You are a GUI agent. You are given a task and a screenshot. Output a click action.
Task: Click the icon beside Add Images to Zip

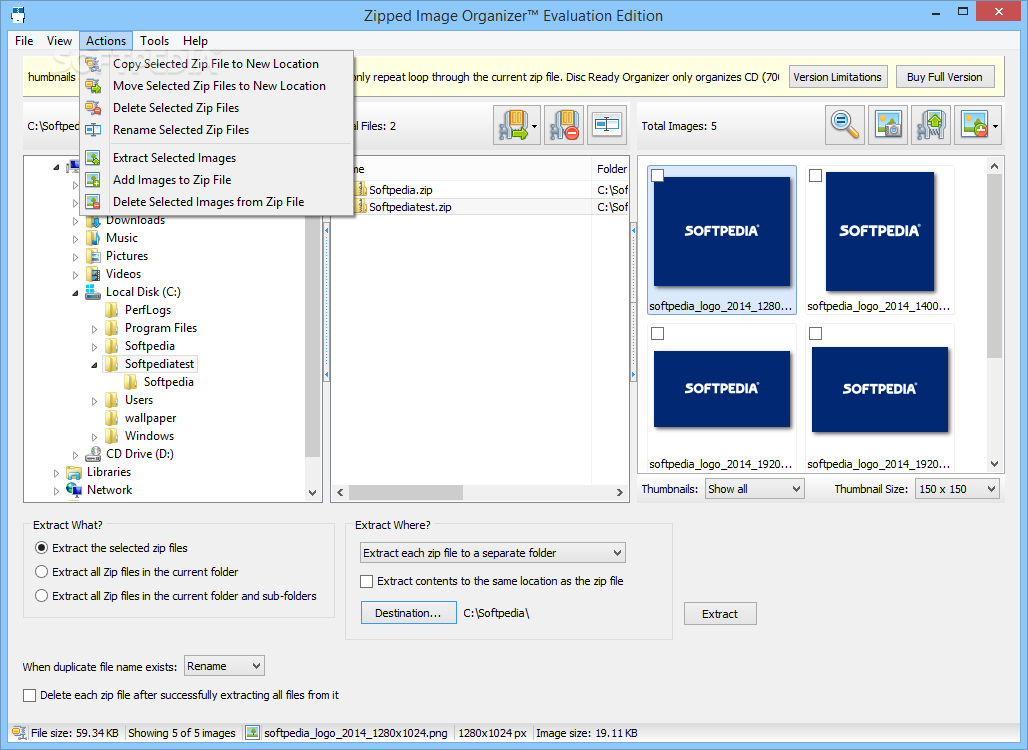pyautogui.click(x=93, y=180)
